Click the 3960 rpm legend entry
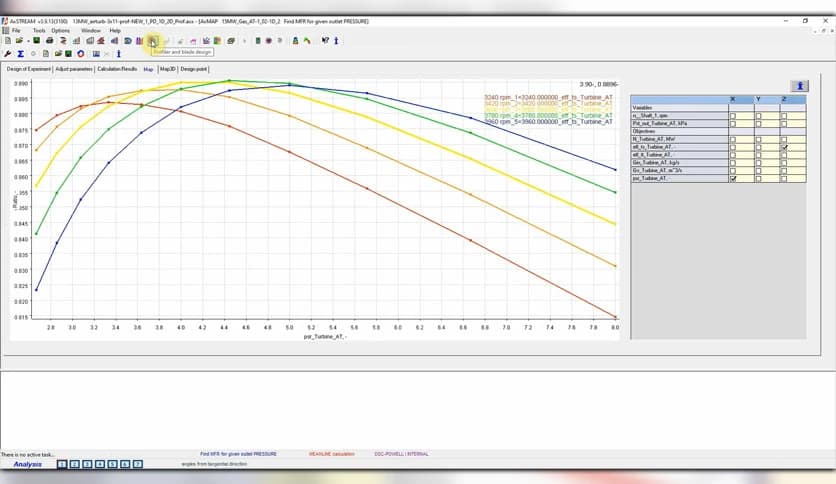Screen dimensions: 836x484 pos(549,122)
